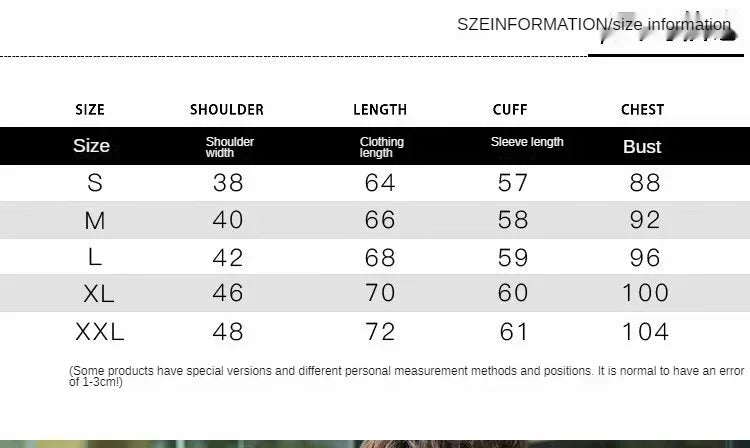Click the bust value 104
This screenshot has width=750, height=448.
[x=645, y=332]
